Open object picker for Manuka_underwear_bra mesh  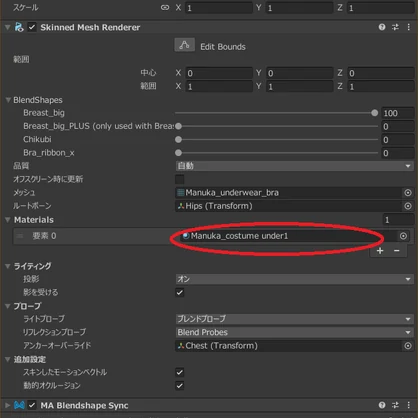point(408,193)
